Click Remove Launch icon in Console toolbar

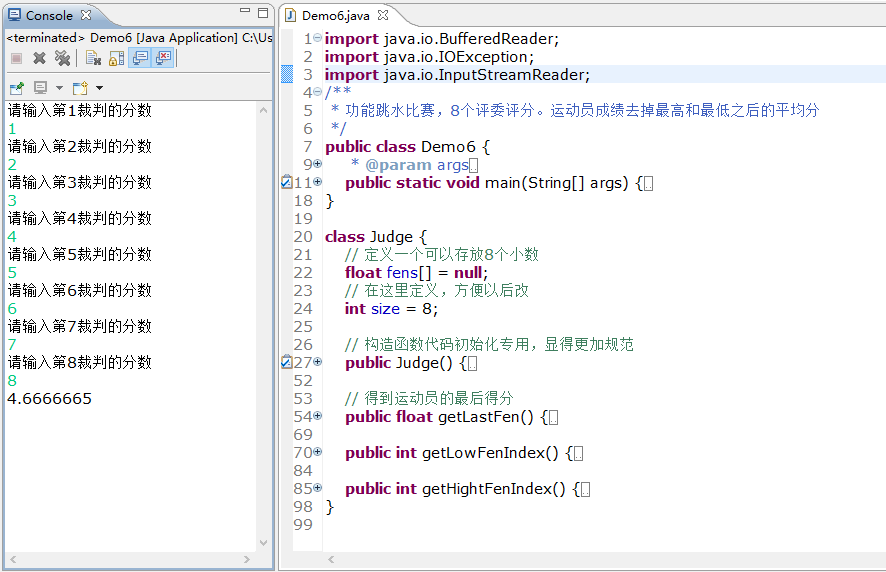39,58
